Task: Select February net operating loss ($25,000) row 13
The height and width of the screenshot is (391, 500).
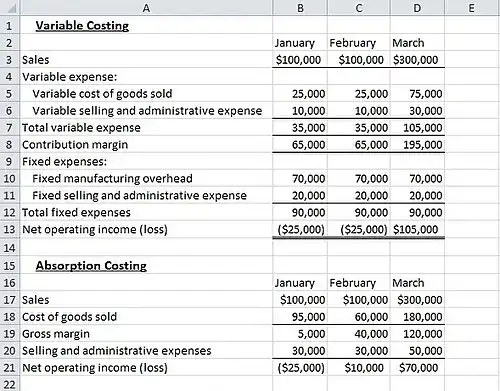Action: pyautogui.click(x=359, y=229)
